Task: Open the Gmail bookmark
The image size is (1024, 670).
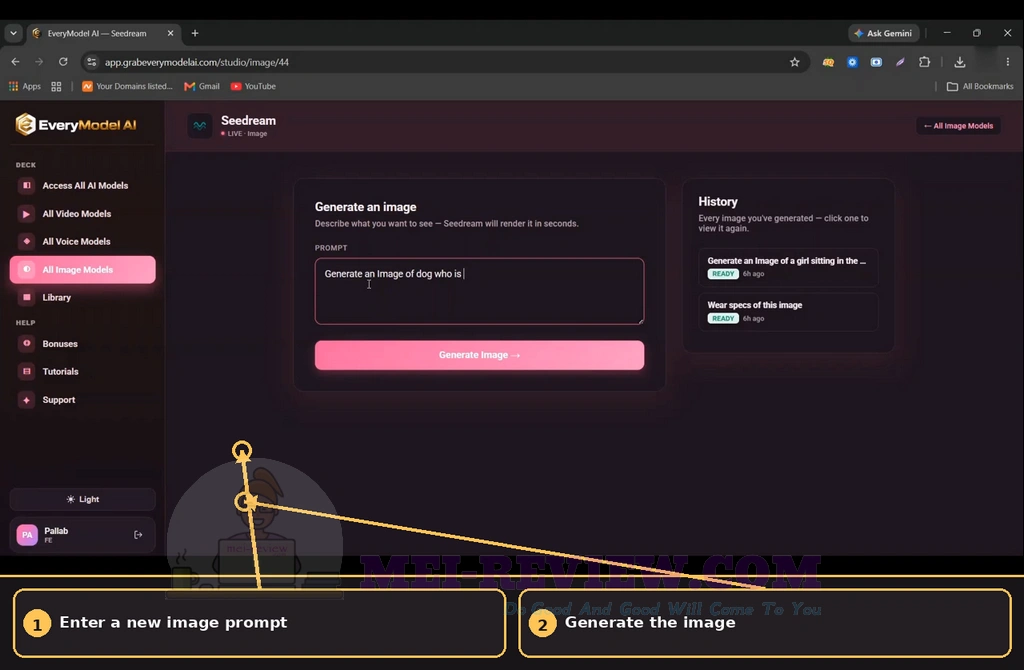Action: (x=202, y=86)
